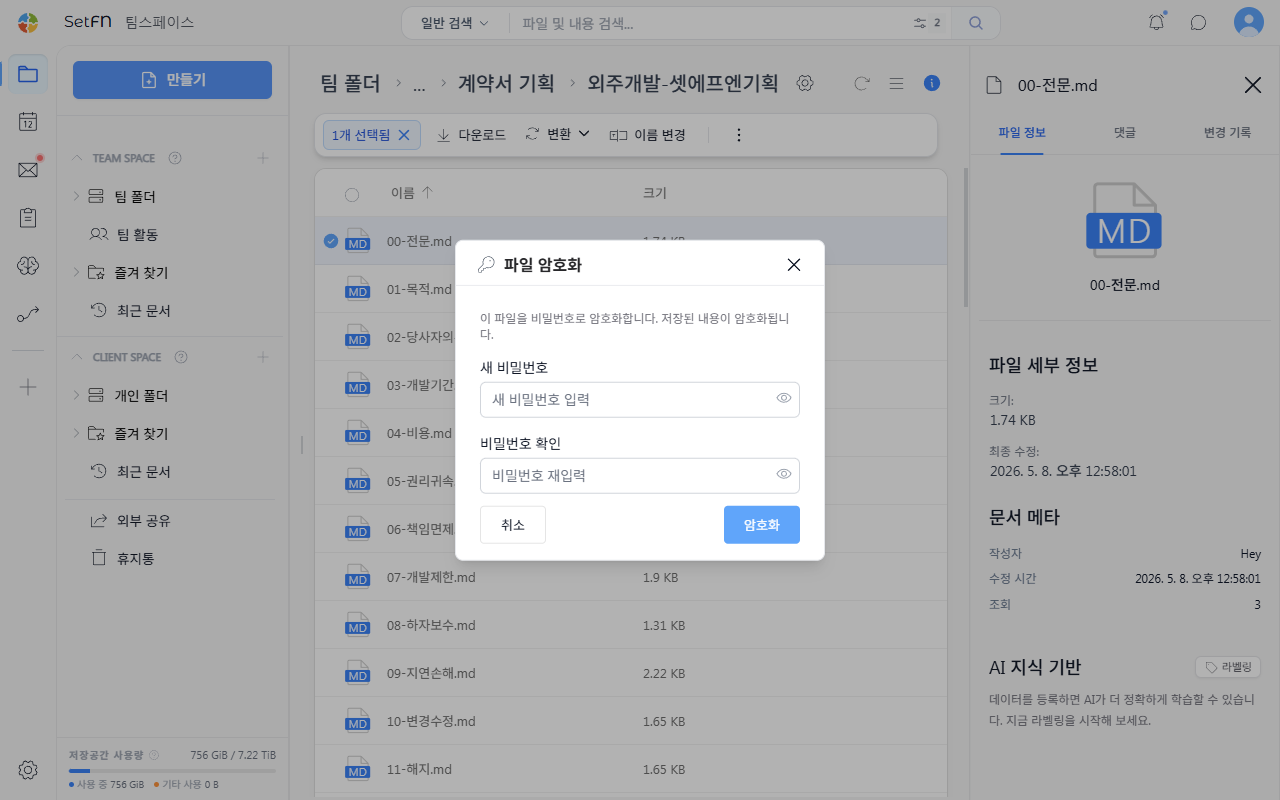Viewport: 1280px width, 800px height.
Task: Show confirm password with eye icon
Action: 784,475
